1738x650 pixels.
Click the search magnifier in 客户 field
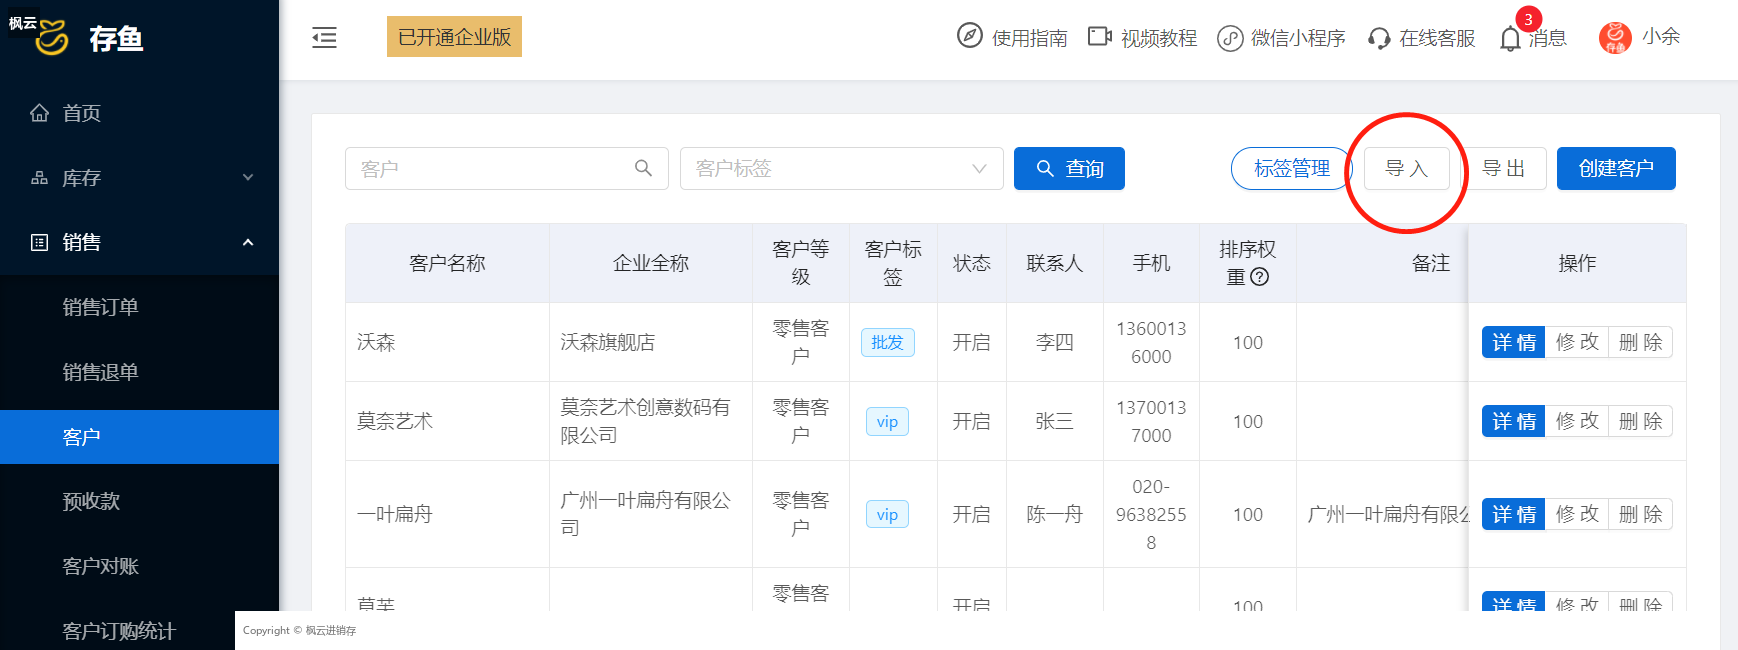click(643, 168)
